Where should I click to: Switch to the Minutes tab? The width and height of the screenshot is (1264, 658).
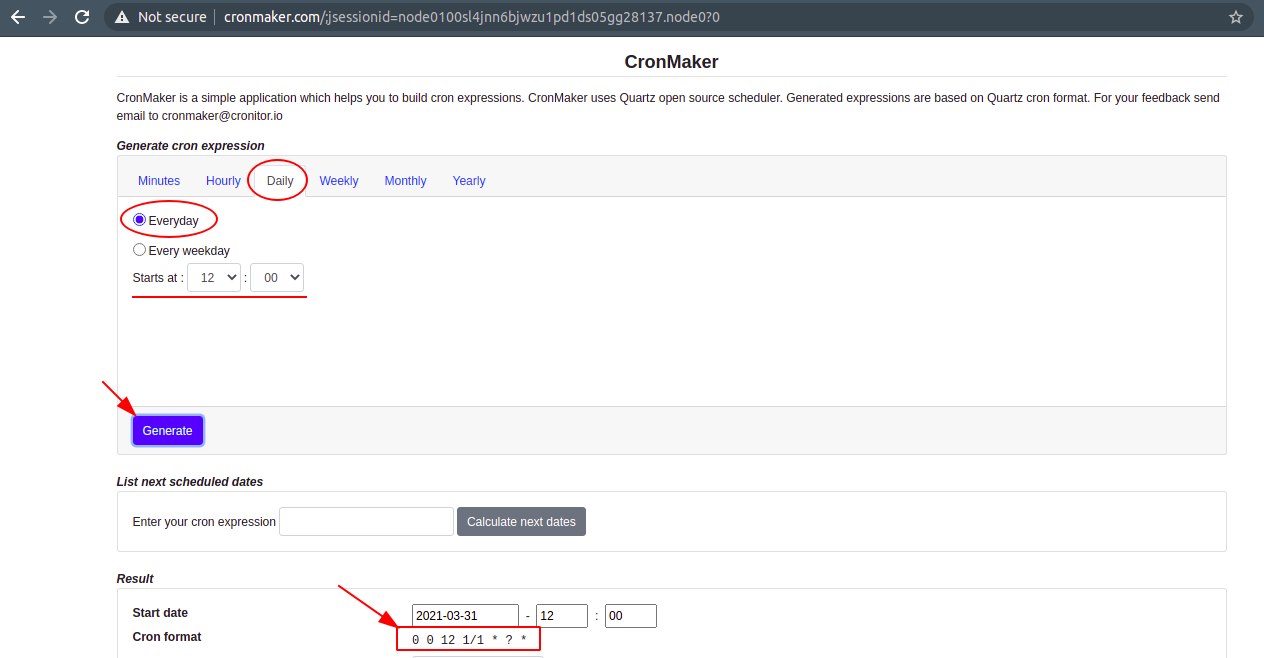point(159,181)
